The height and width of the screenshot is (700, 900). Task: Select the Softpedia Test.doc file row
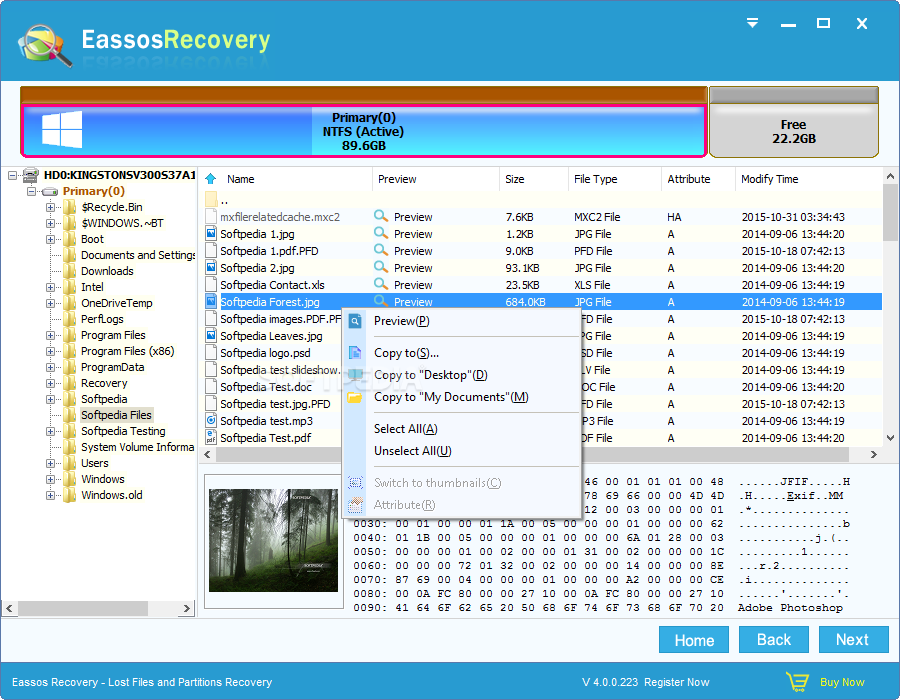[266, 387]
